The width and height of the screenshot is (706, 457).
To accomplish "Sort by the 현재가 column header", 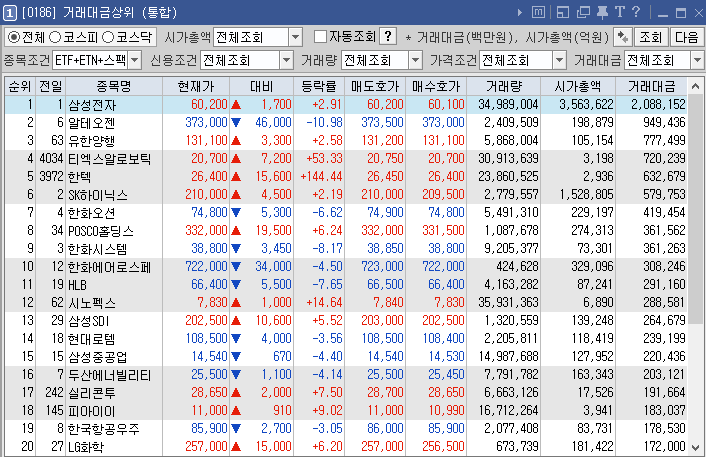I will point(196,86).
